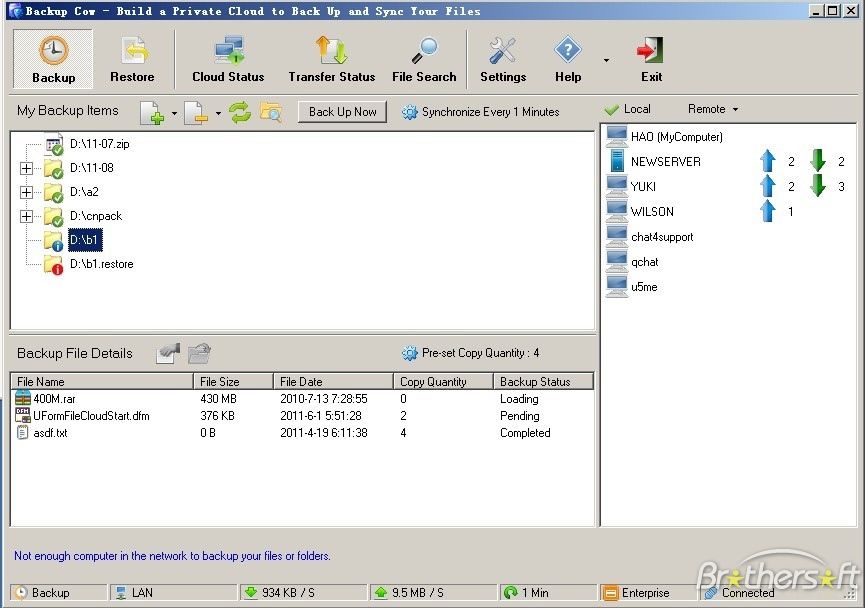This screenshot has height=608, width=865.
Task: Click the Pre-set Copy Quantity gear icon
Action: click(410, 352)
